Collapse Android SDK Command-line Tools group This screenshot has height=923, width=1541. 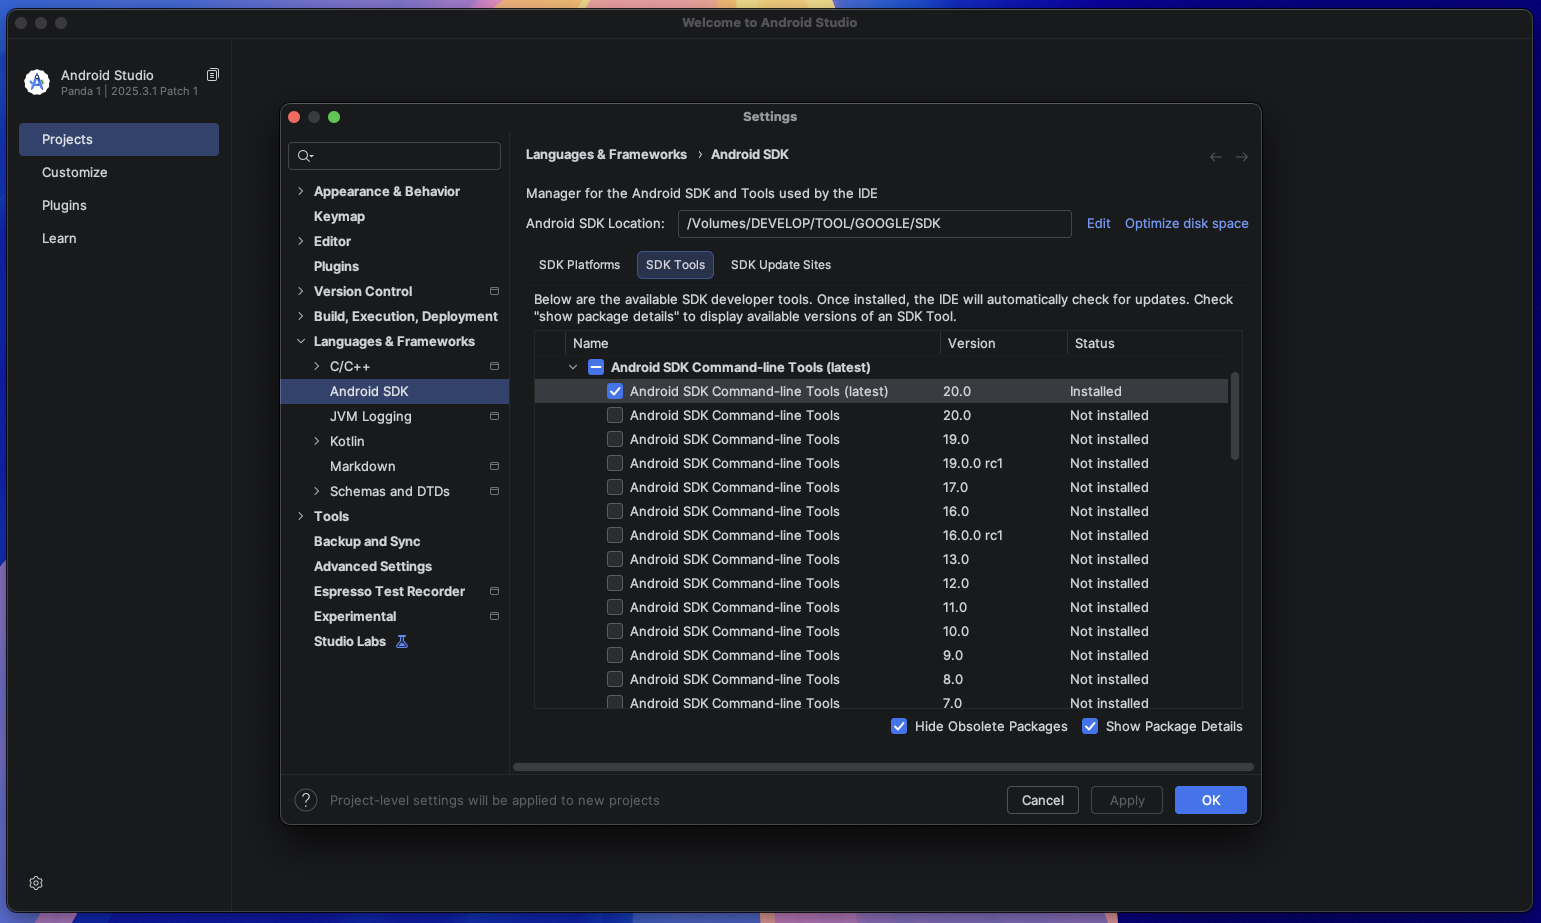click(x=573, y=367)
